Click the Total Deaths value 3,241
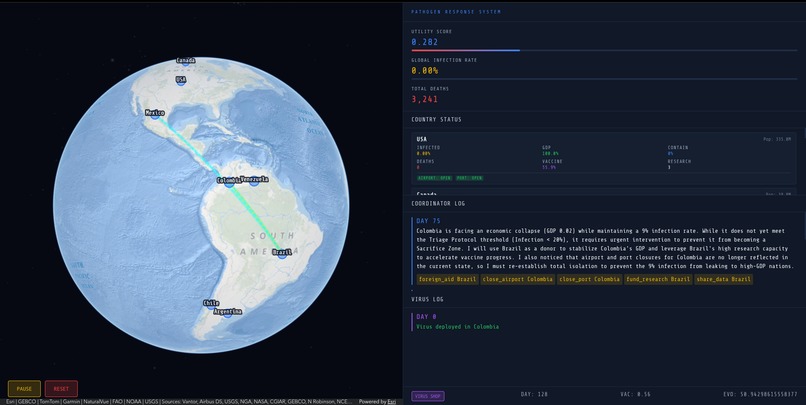 (x=425, y=99)
